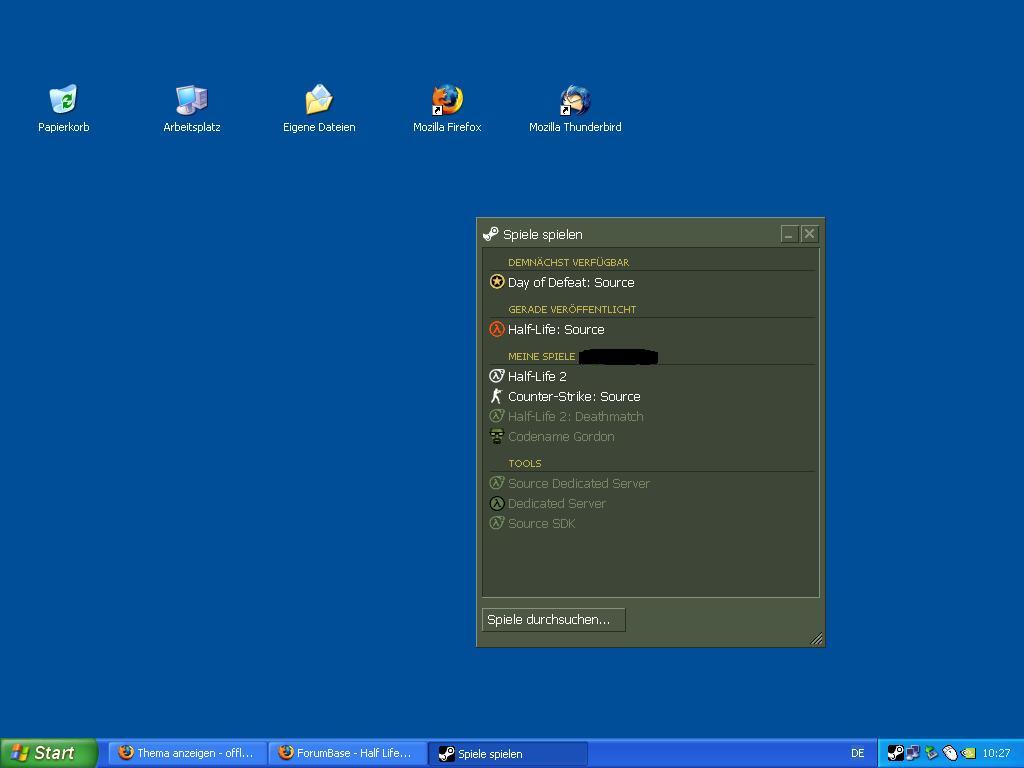Close the Spiele spielen window
Viewport: 1024px width, 768px height.
[x=809, y=234]
